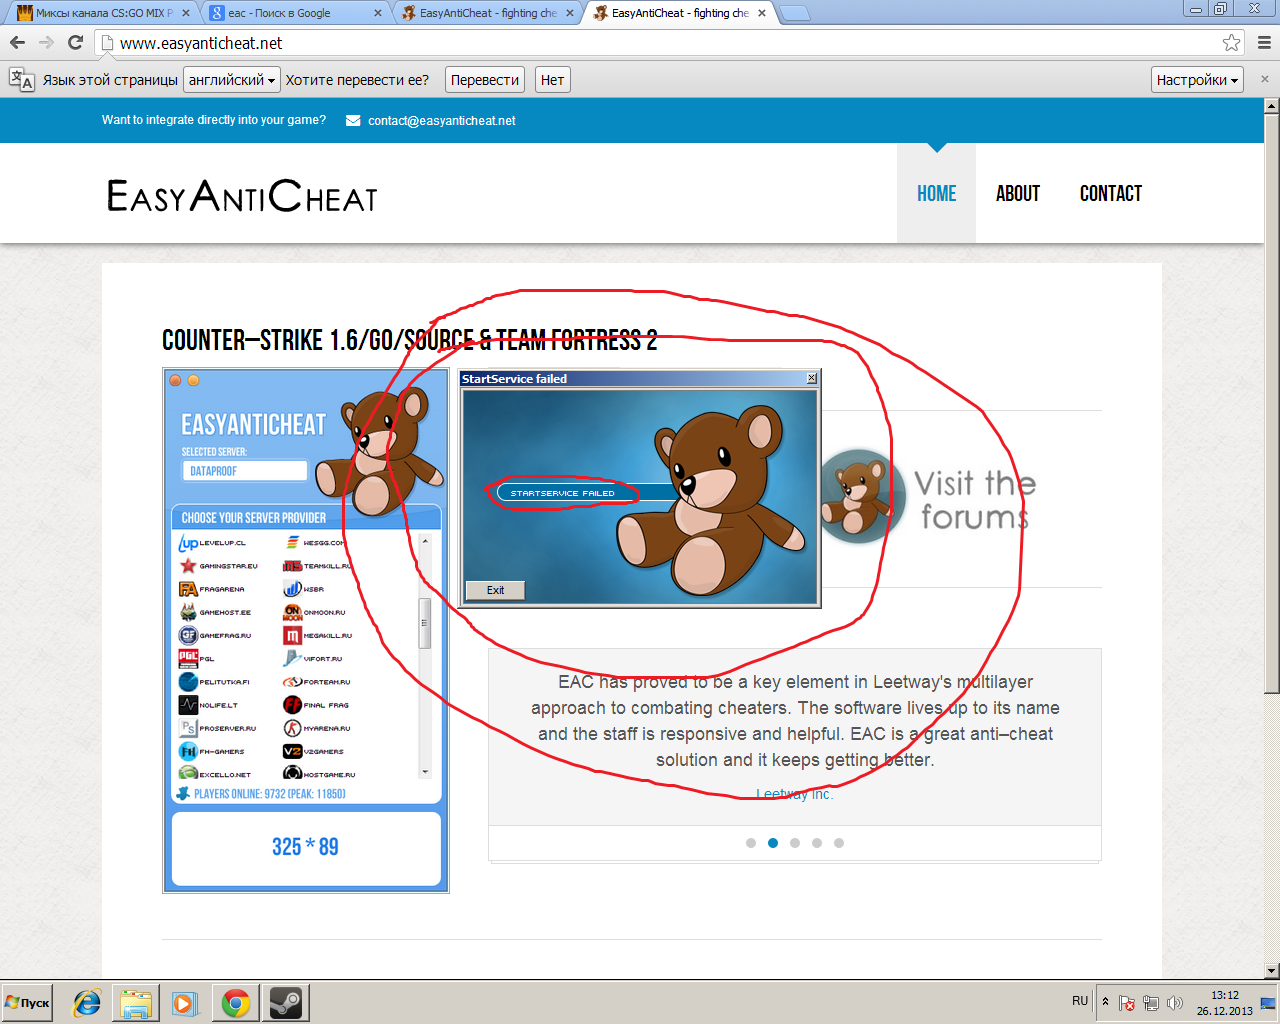
Task: Choose the GameFrag.ru GF logo
Action: [188, 635]
